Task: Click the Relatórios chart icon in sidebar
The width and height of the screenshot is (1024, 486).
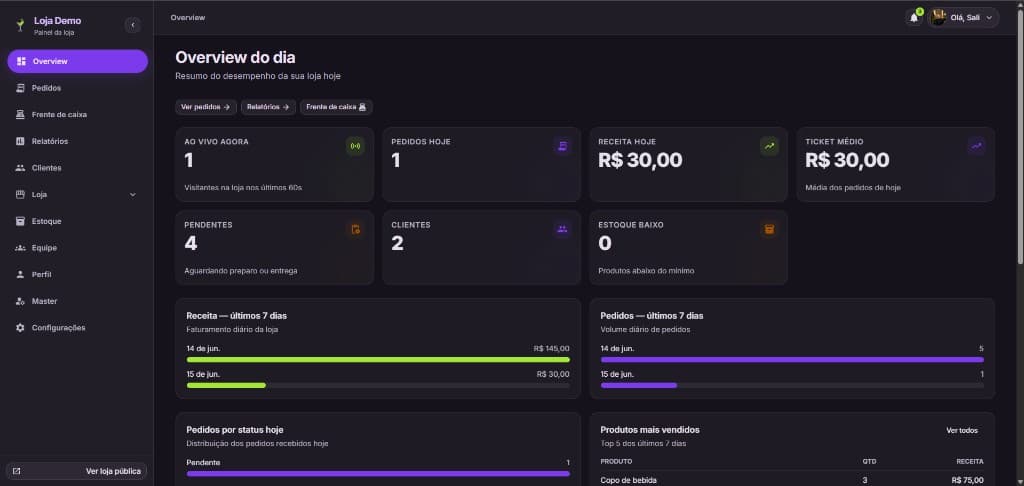Action: [x=20, y=141]
